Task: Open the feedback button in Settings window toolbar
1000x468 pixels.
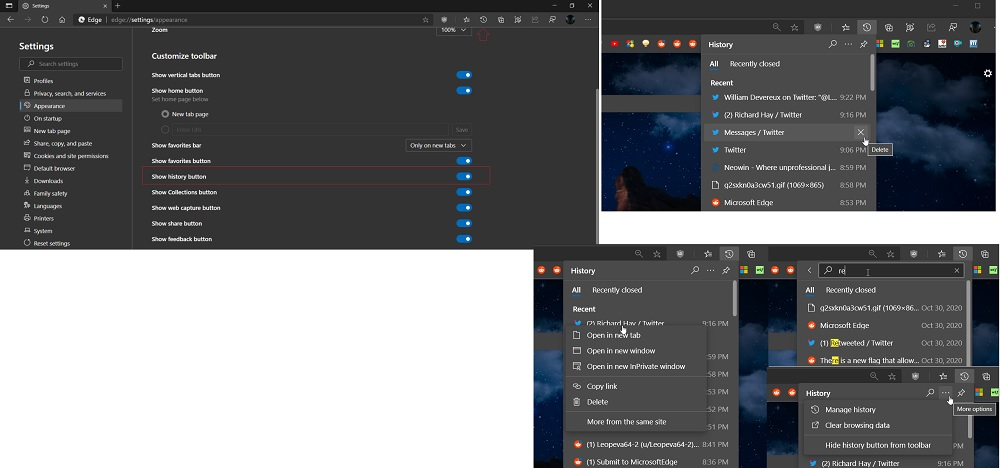Action: (x=552, y=20)
